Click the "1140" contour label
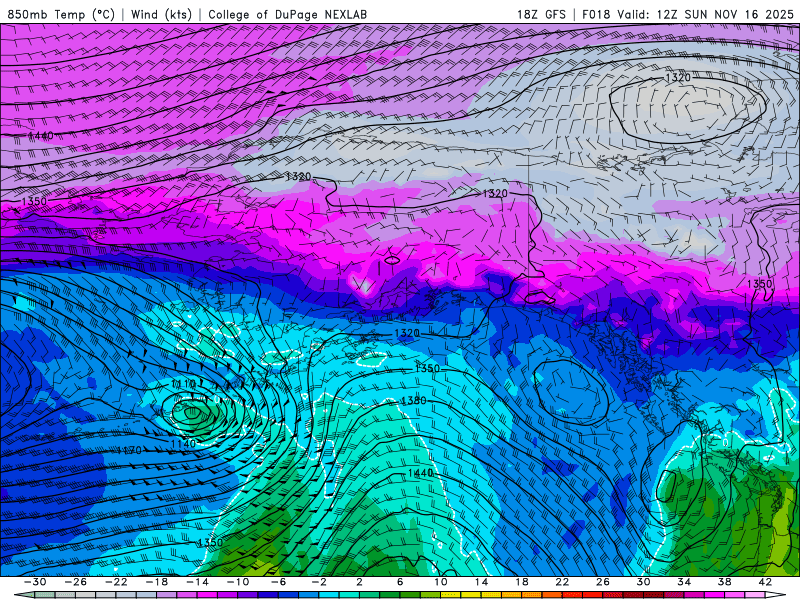Viewport: 800px width, 600px height. (x=183, y=444)
